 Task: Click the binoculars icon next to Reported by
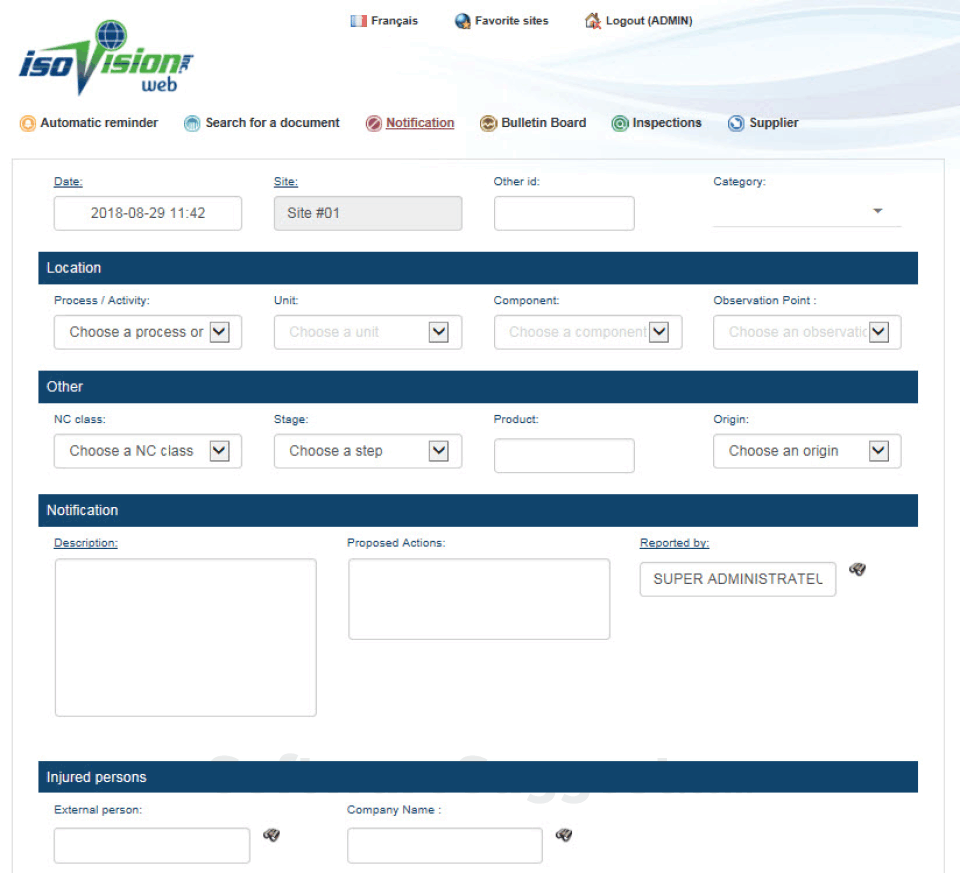click(857, 570)
